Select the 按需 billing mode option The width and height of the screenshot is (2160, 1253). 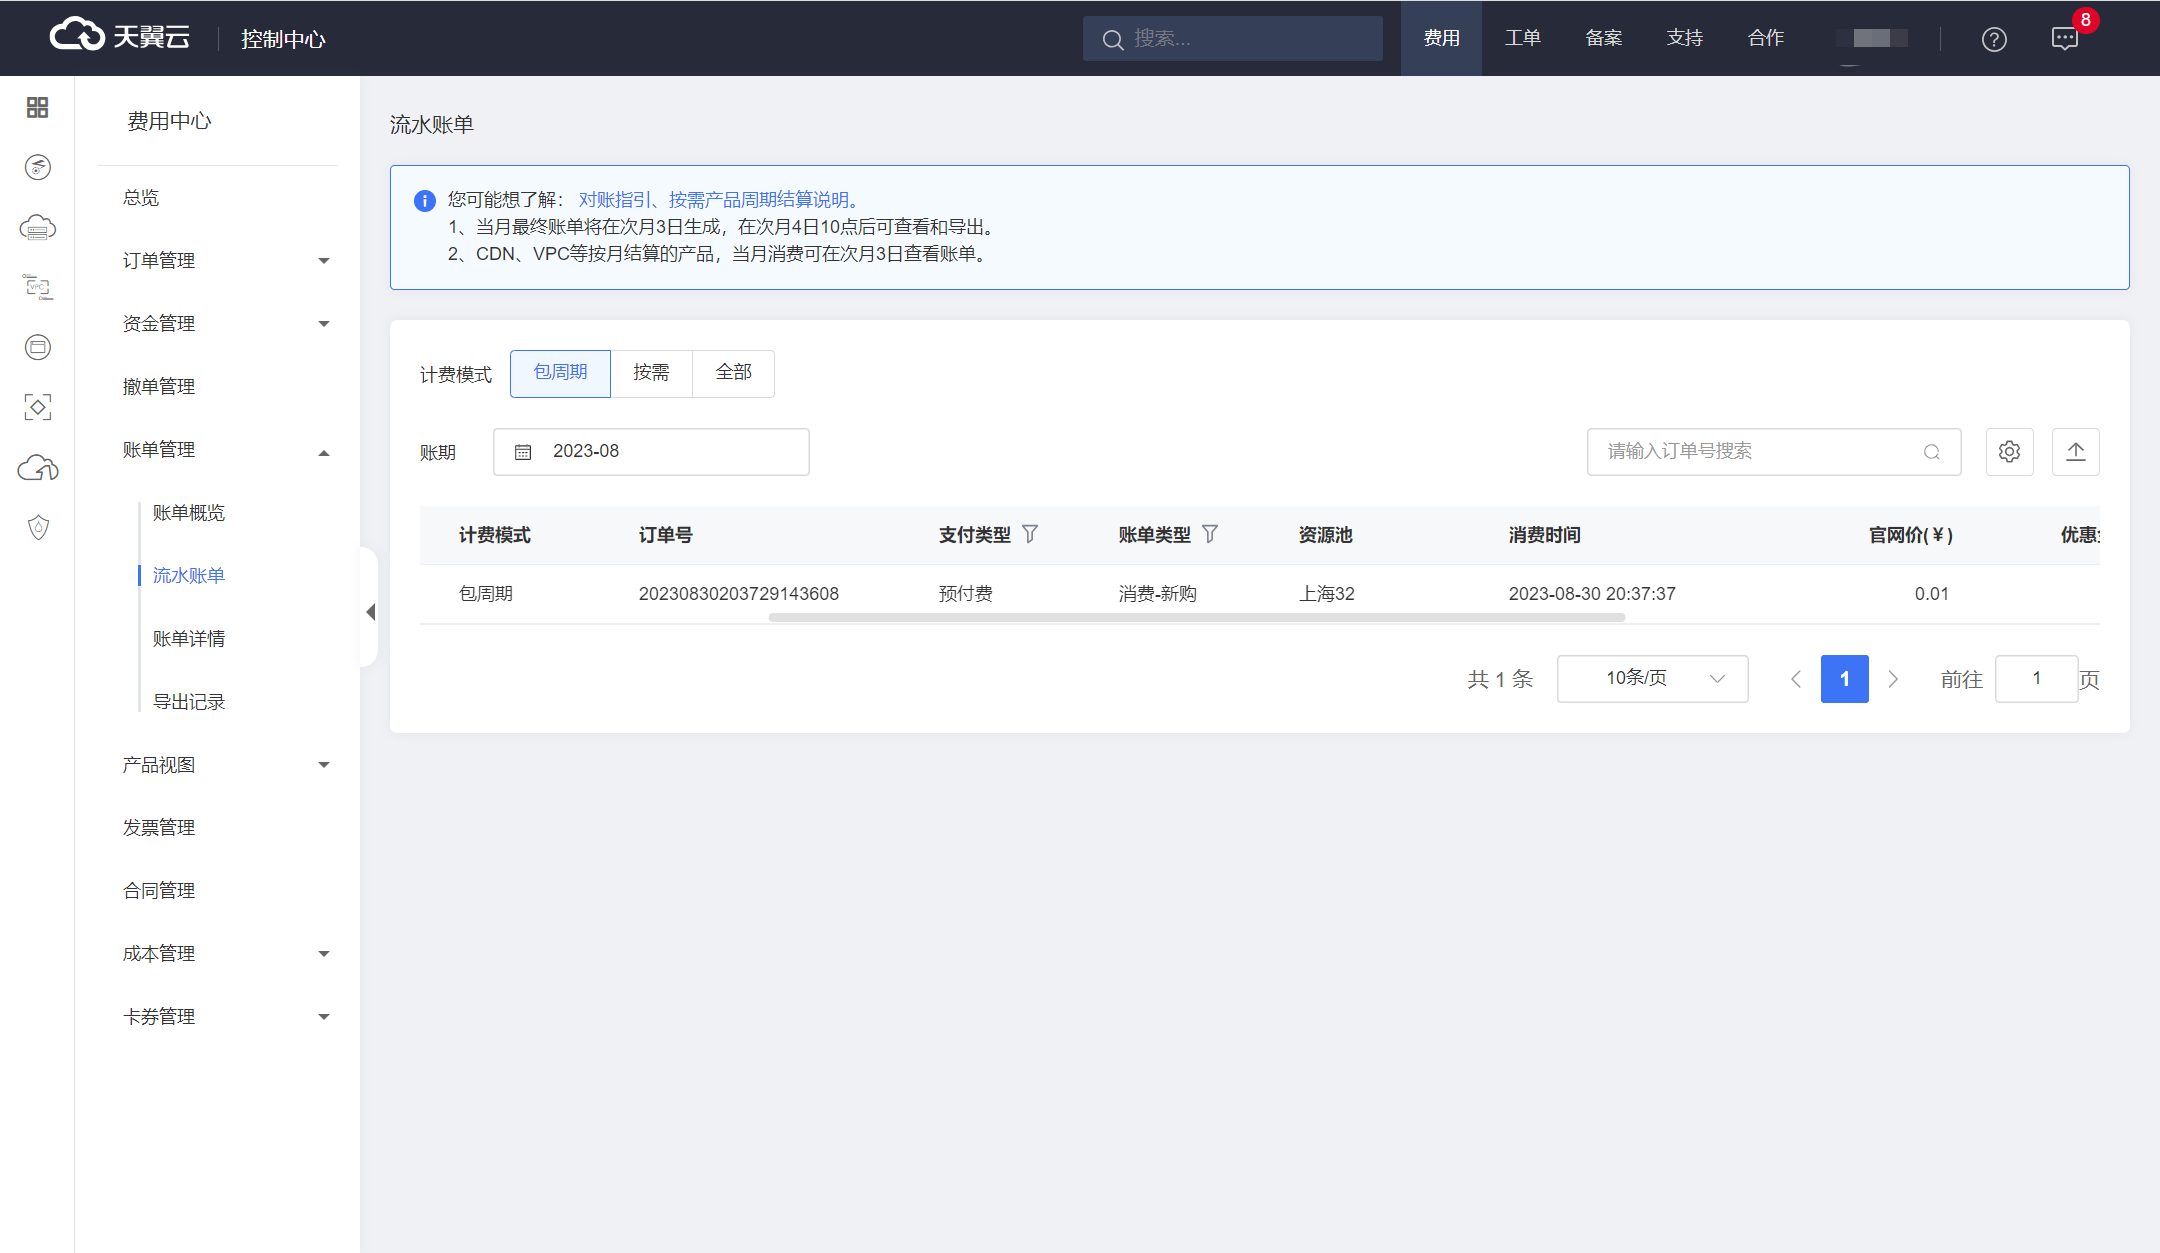click(x=651, y=373)
